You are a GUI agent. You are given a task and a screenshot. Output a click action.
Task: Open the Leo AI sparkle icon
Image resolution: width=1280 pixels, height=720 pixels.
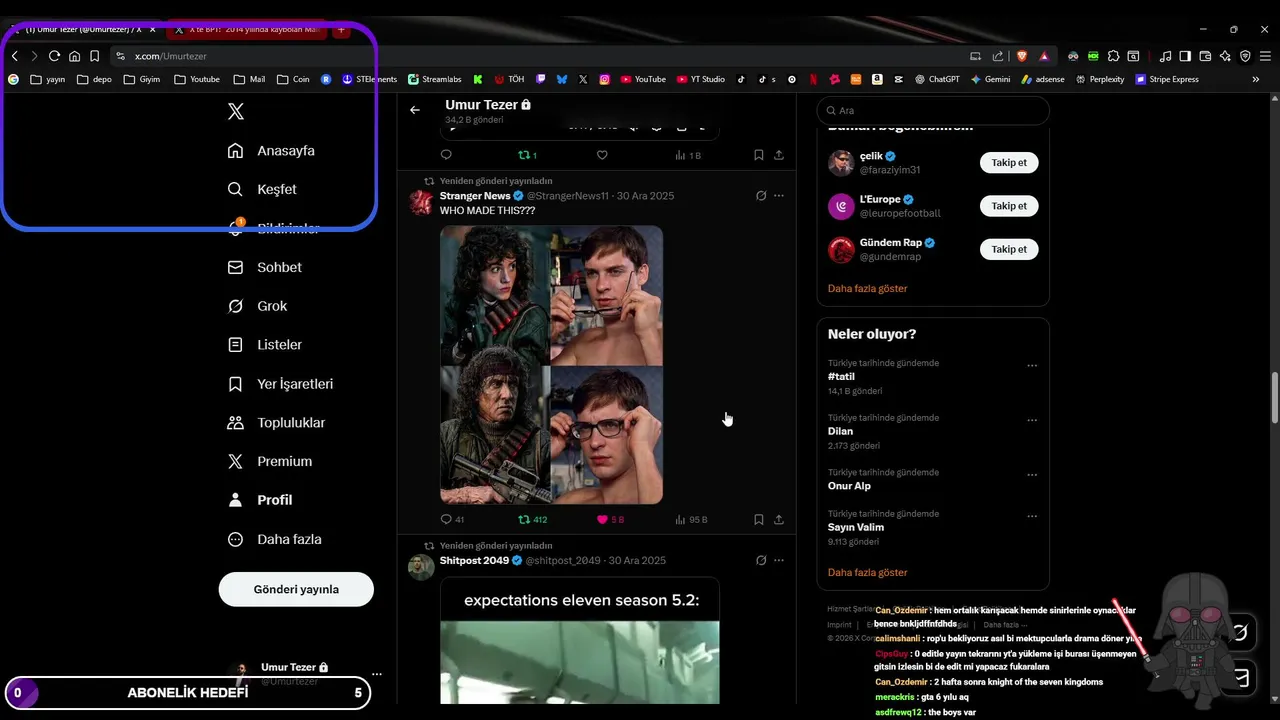tap(1225, 56)
